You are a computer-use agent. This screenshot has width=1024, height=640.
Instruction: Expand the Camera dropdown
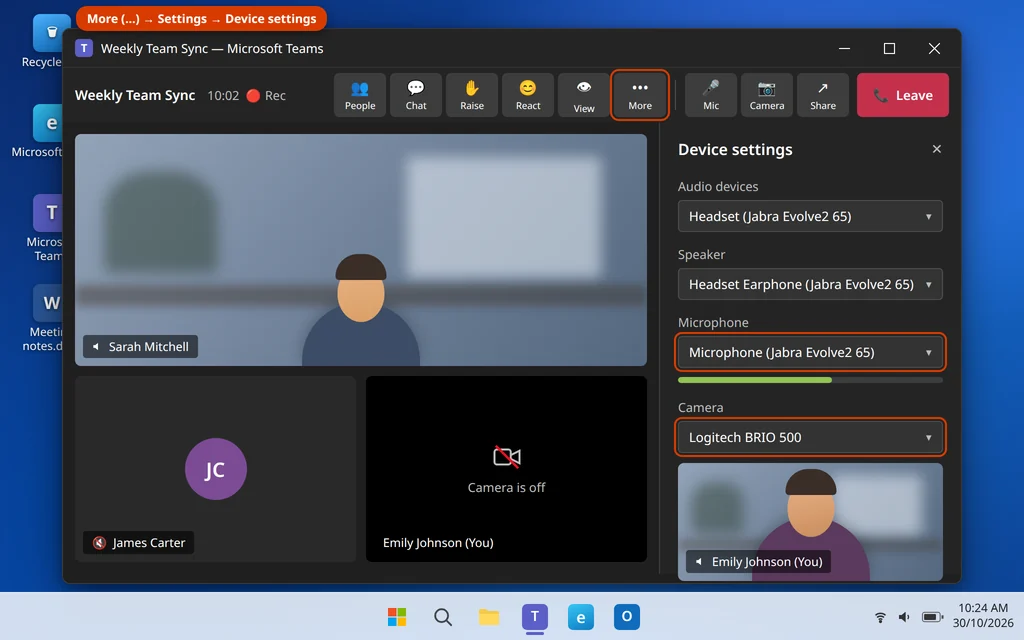click(x=810, y=438)
